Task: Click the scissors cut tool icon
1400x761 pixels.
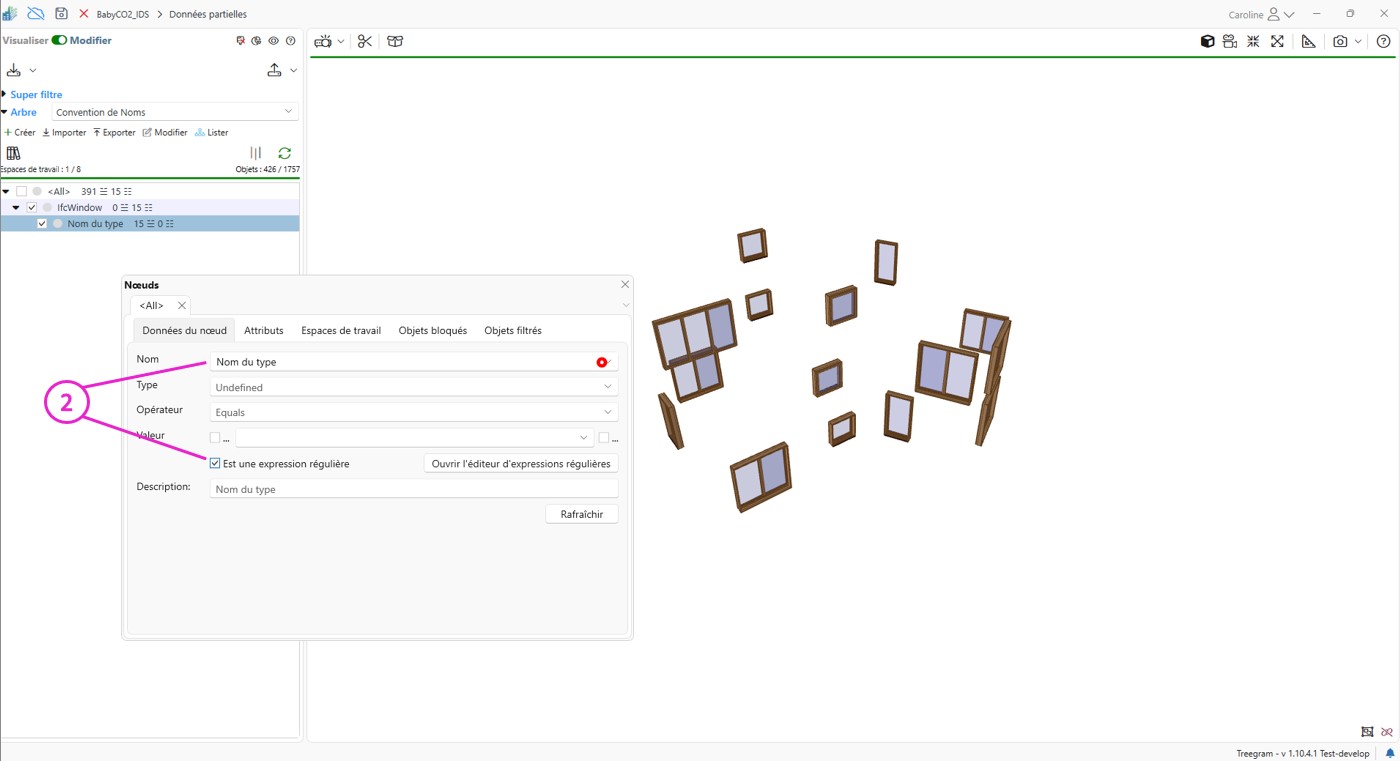Action: (x=364, y=41)
